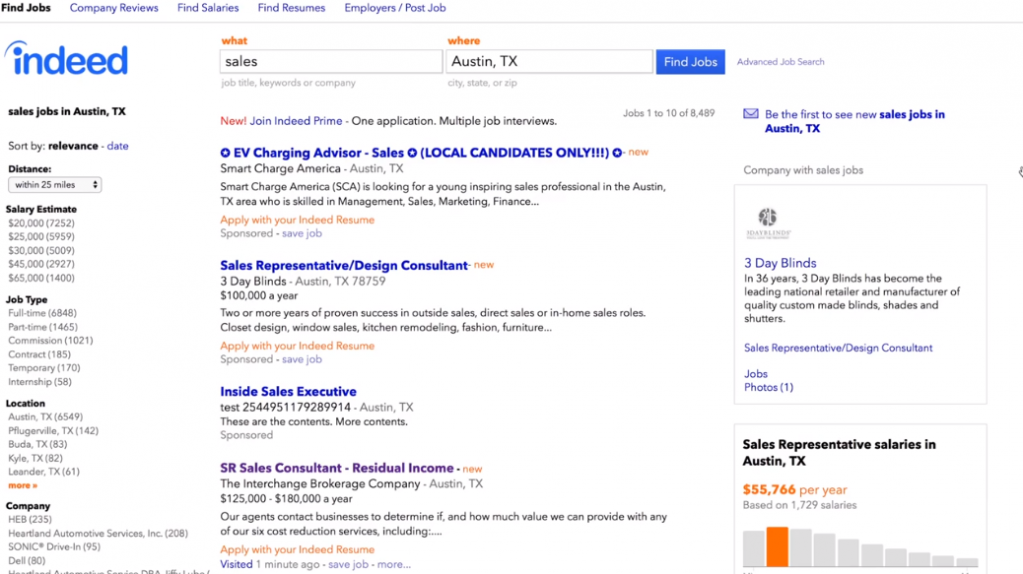Open 3 Day Blinds Jobs link
Screen dimensions: 1023x574
756,374
